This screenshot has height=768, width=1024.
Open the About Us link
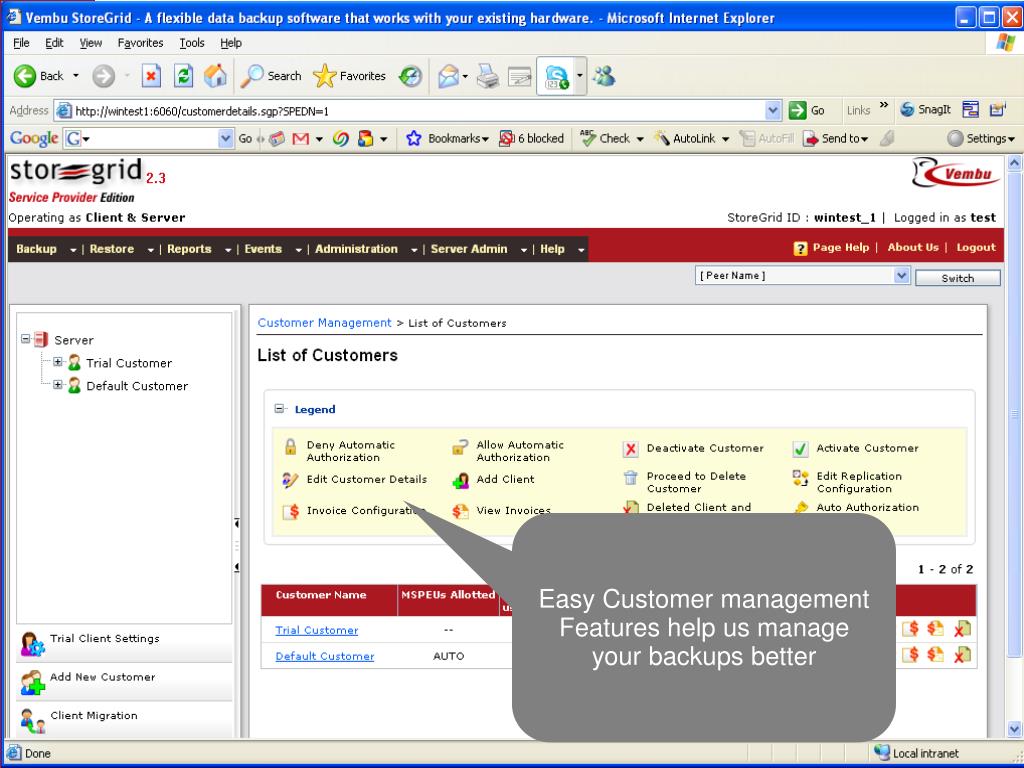coord(913,248)
